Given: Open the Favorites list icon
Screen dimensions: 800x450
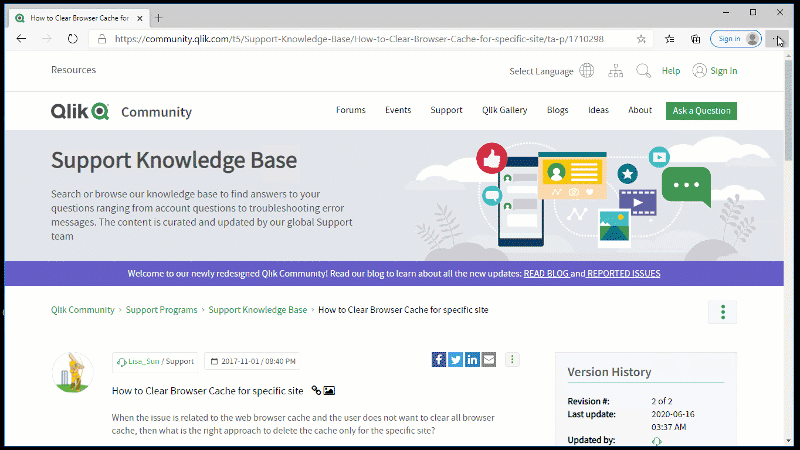Looking at the screenshot, I should [669, 39].
